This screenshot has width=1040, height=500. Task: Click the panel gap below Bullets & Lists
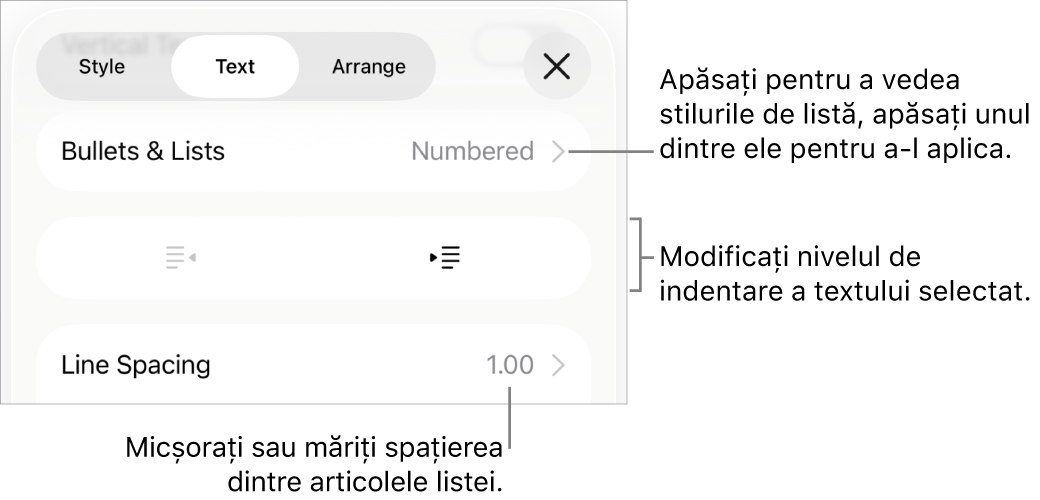coord(313,204)
